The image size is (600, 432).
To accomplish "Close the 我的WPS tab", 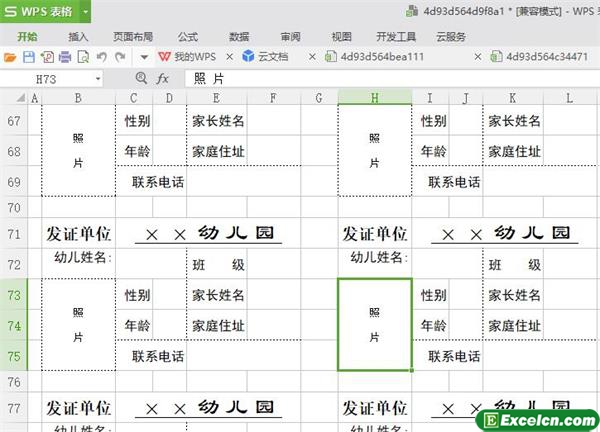I will (x=230, y=57).
